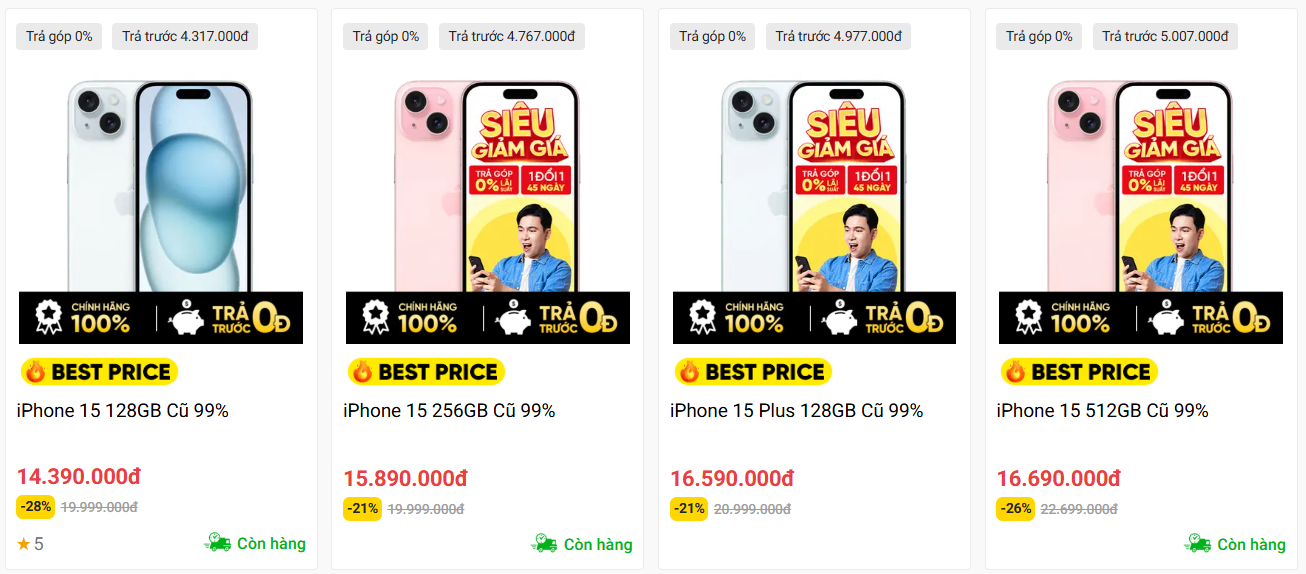Click delivery truck icon on iPhone 15 128GB card
The width and height of the screenshot is (1306, 574).
[x=218, y=543]
